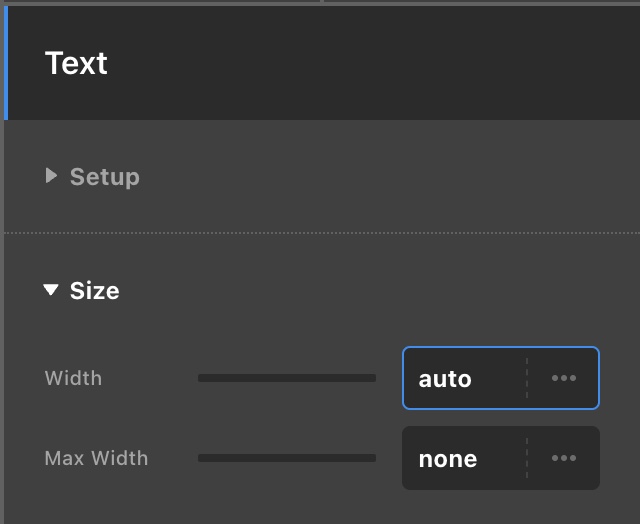Click dashed divider inside the Width field
640x524 pixels.
[527, 379]
